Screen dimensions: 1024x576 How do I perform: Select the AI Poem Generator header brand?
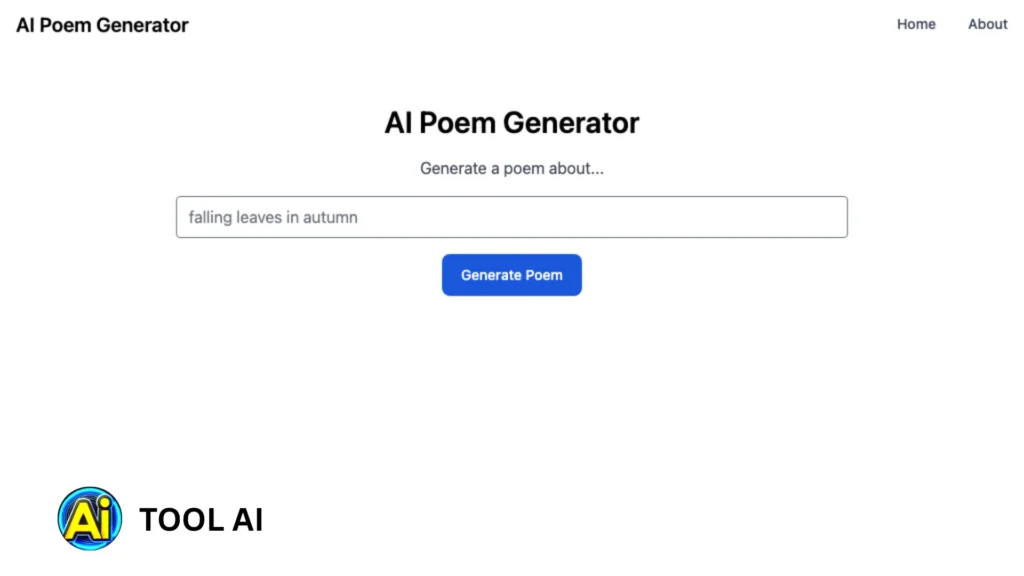click(102, 25)
